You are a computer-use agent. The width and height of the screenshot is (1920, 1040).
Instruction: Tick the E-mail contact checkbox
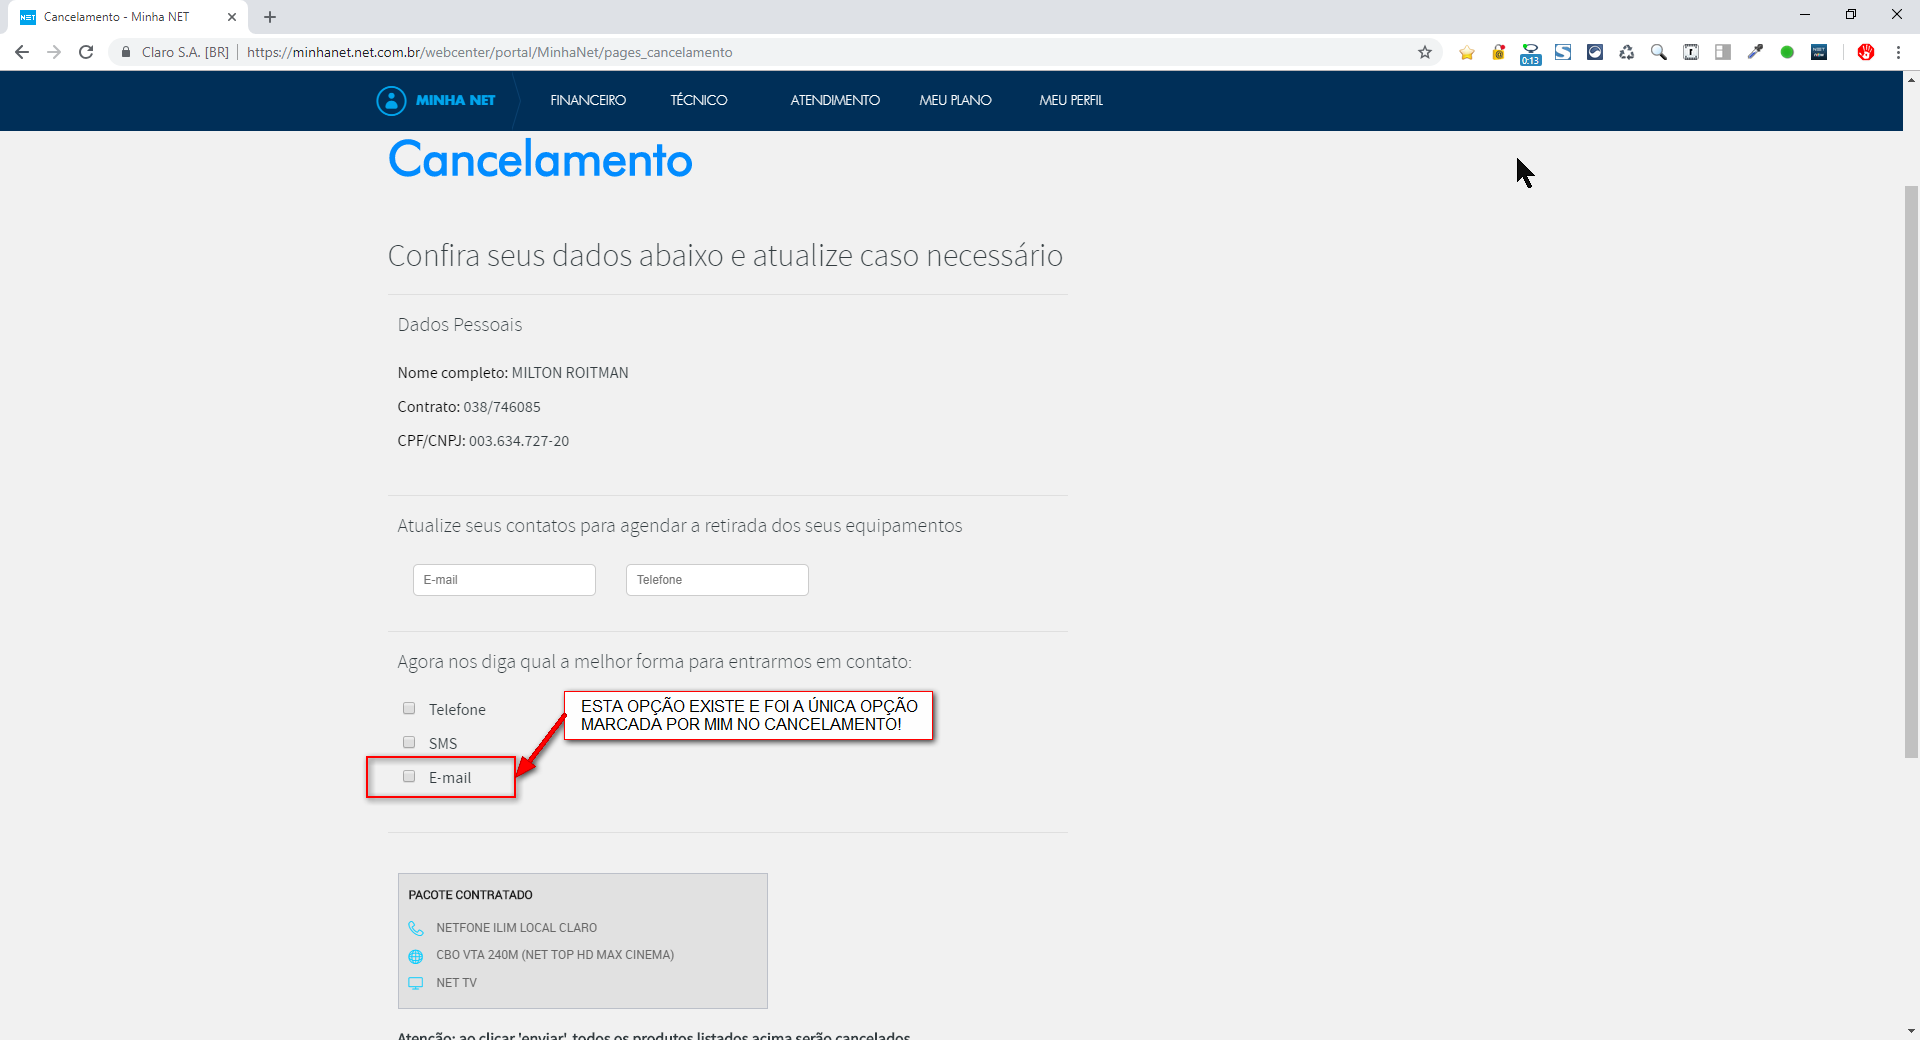[409, 776]
